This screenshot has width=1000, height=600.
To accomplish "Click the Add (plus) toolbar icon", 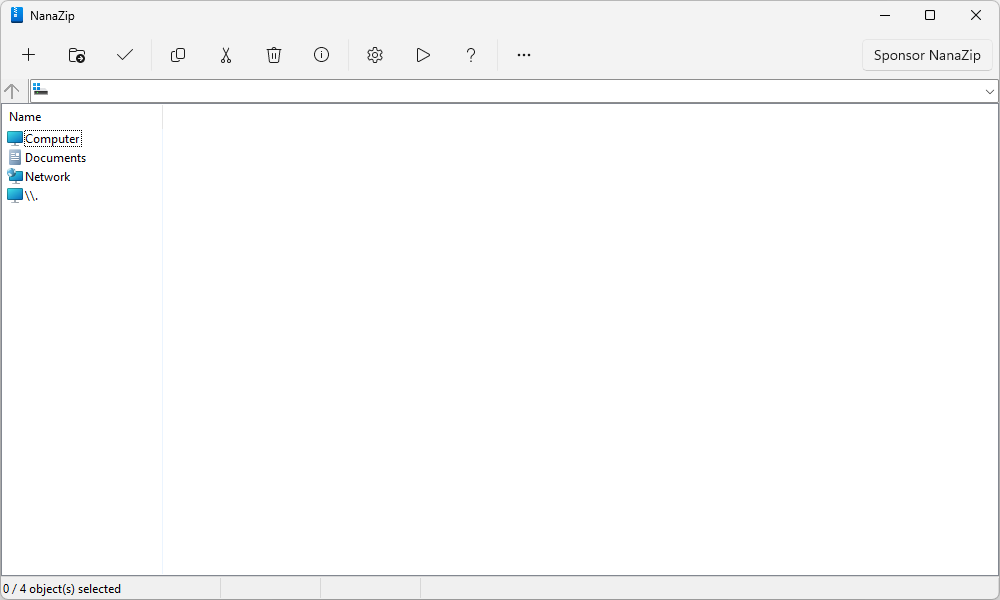I will [29, 55].
